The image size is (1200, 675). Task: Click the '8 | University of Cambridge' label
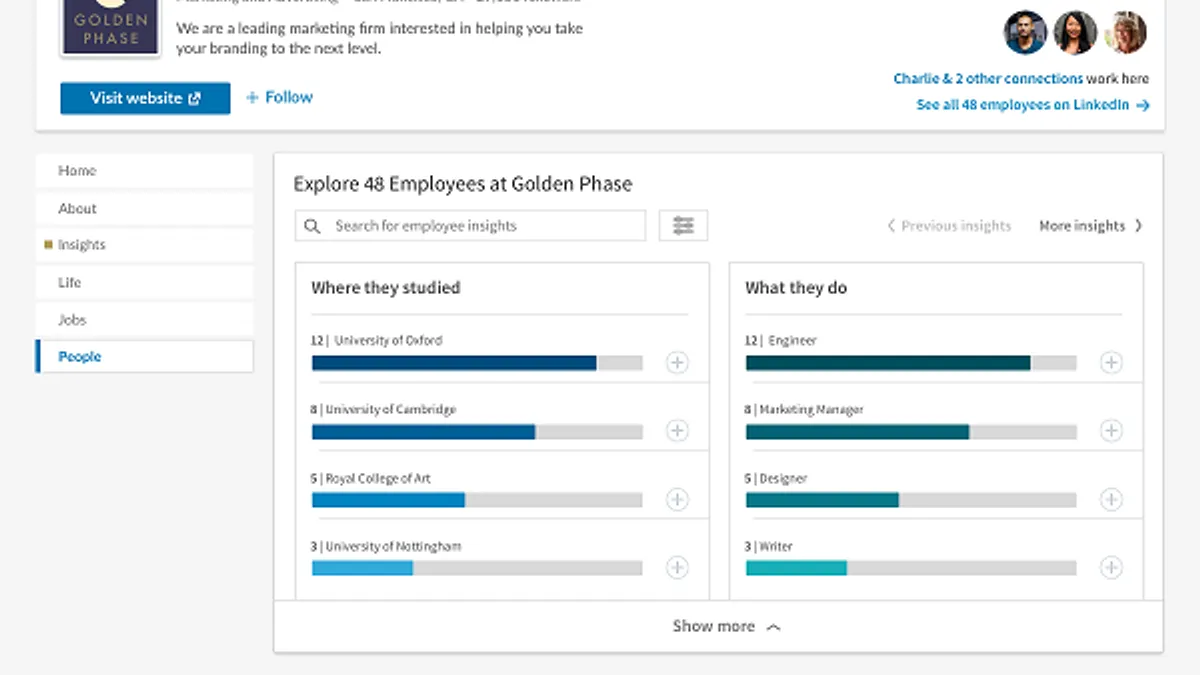[x=383, y=409]
